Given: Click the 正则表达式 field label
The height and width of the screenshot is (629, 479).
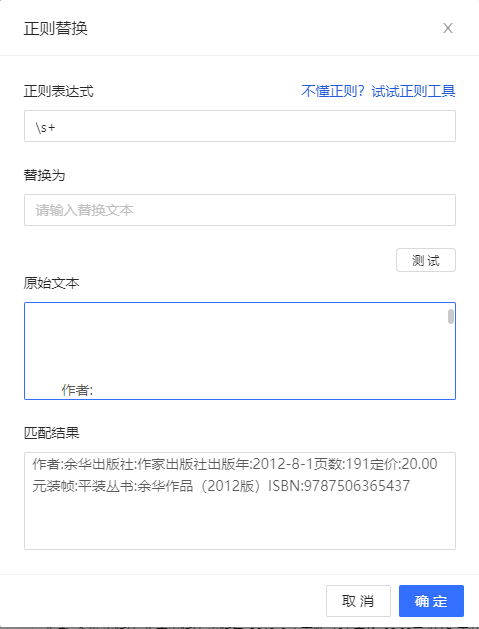Looking at the screenshot, I should 59,91.
